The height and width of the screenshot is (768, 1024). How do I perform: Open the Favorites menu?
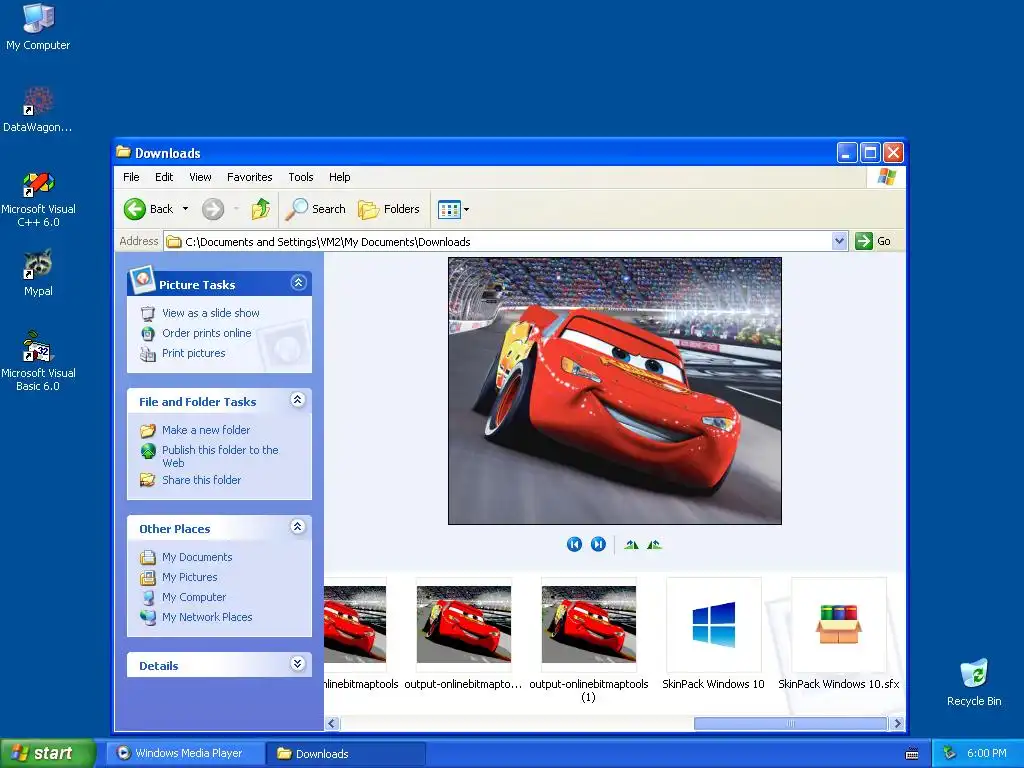249,177
